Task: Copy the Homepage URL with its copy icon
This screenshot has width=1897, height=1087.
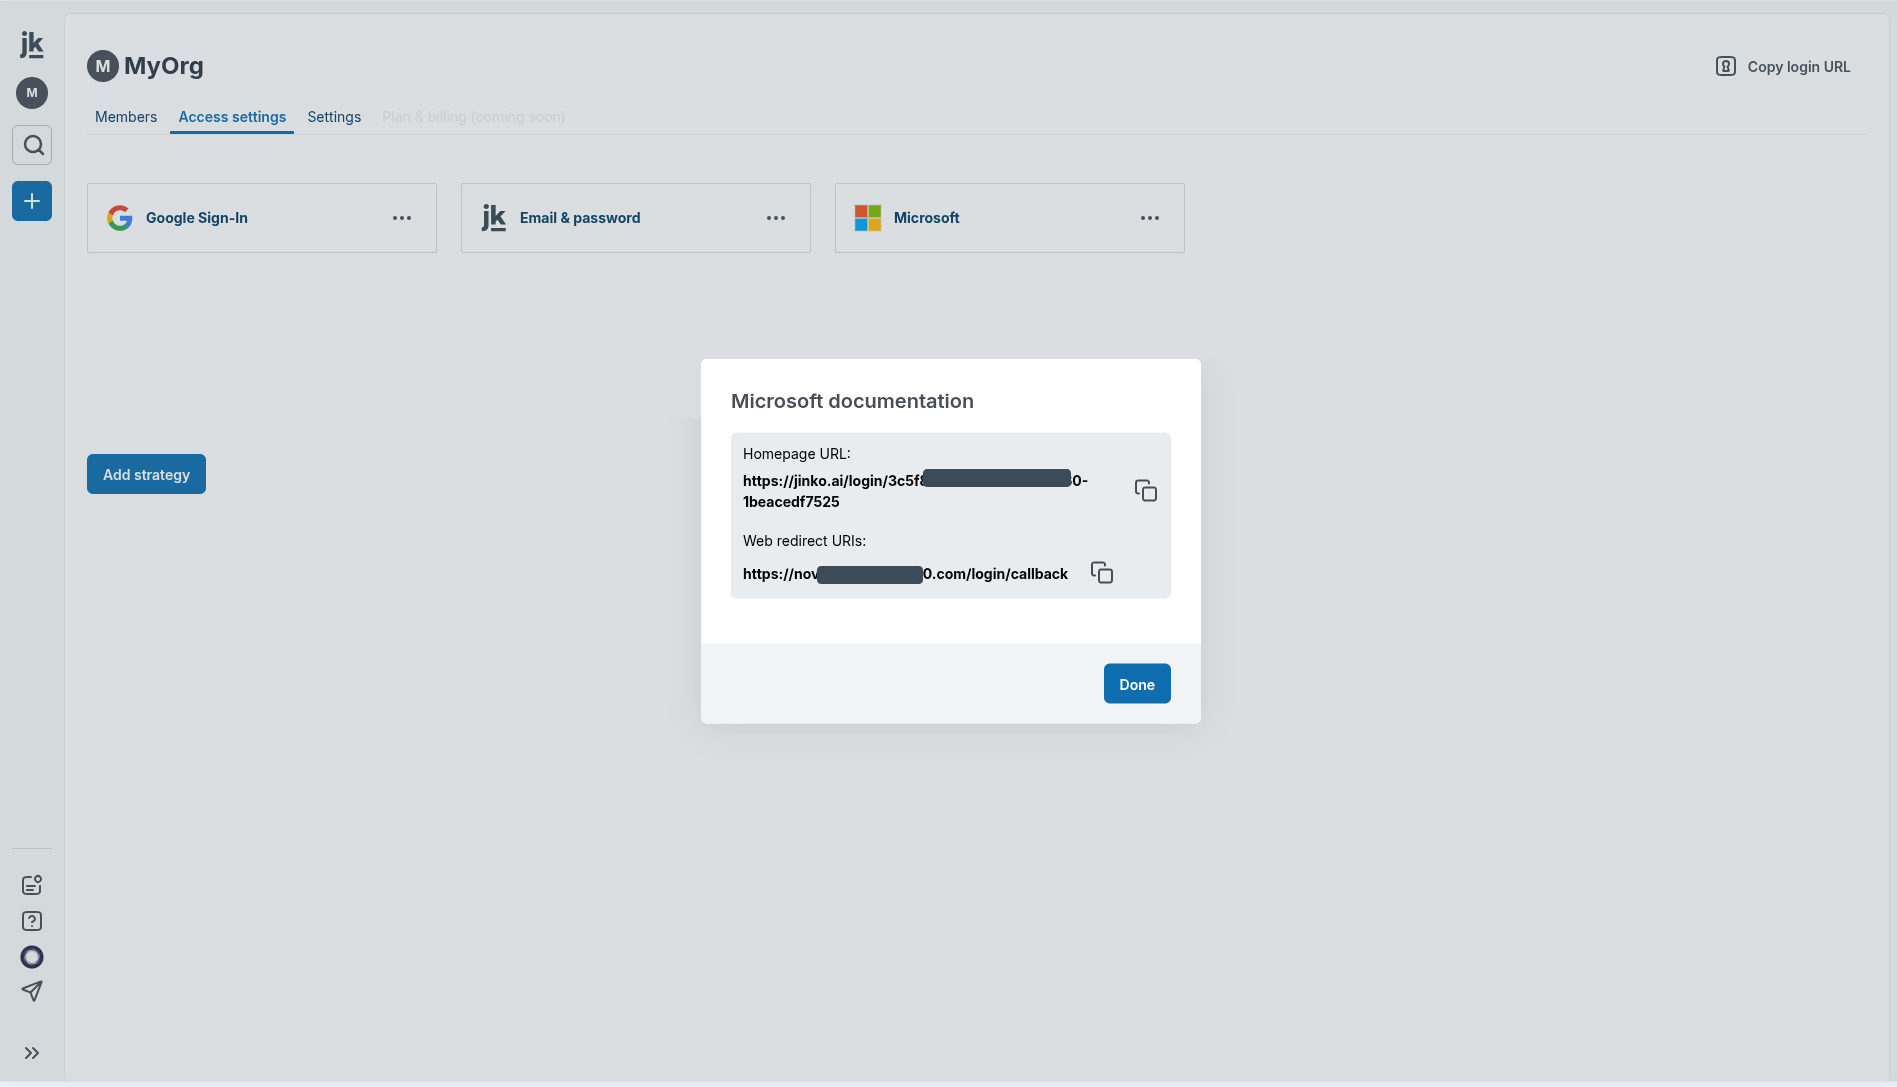Action: pyautogui.click(x=1145, y=490)
